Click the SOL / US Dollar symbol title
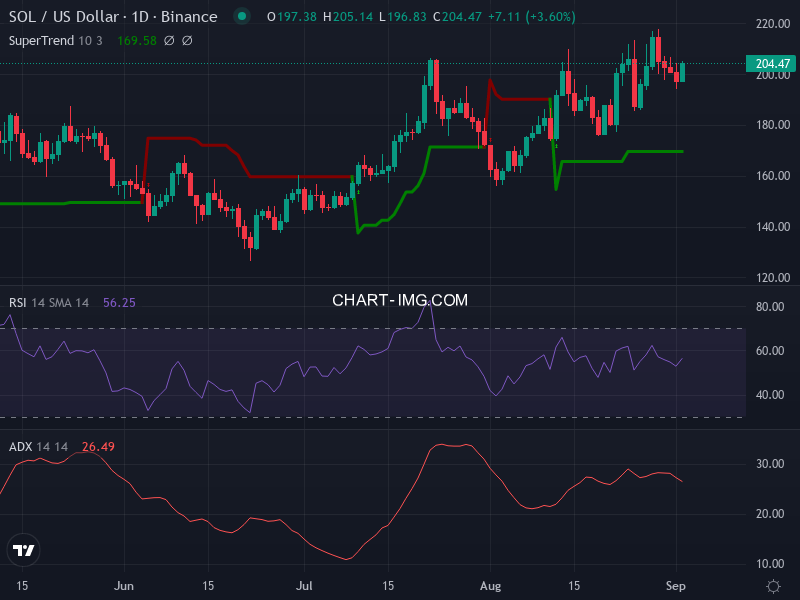The width and height of the screenshot is (800, 600). 112,17
